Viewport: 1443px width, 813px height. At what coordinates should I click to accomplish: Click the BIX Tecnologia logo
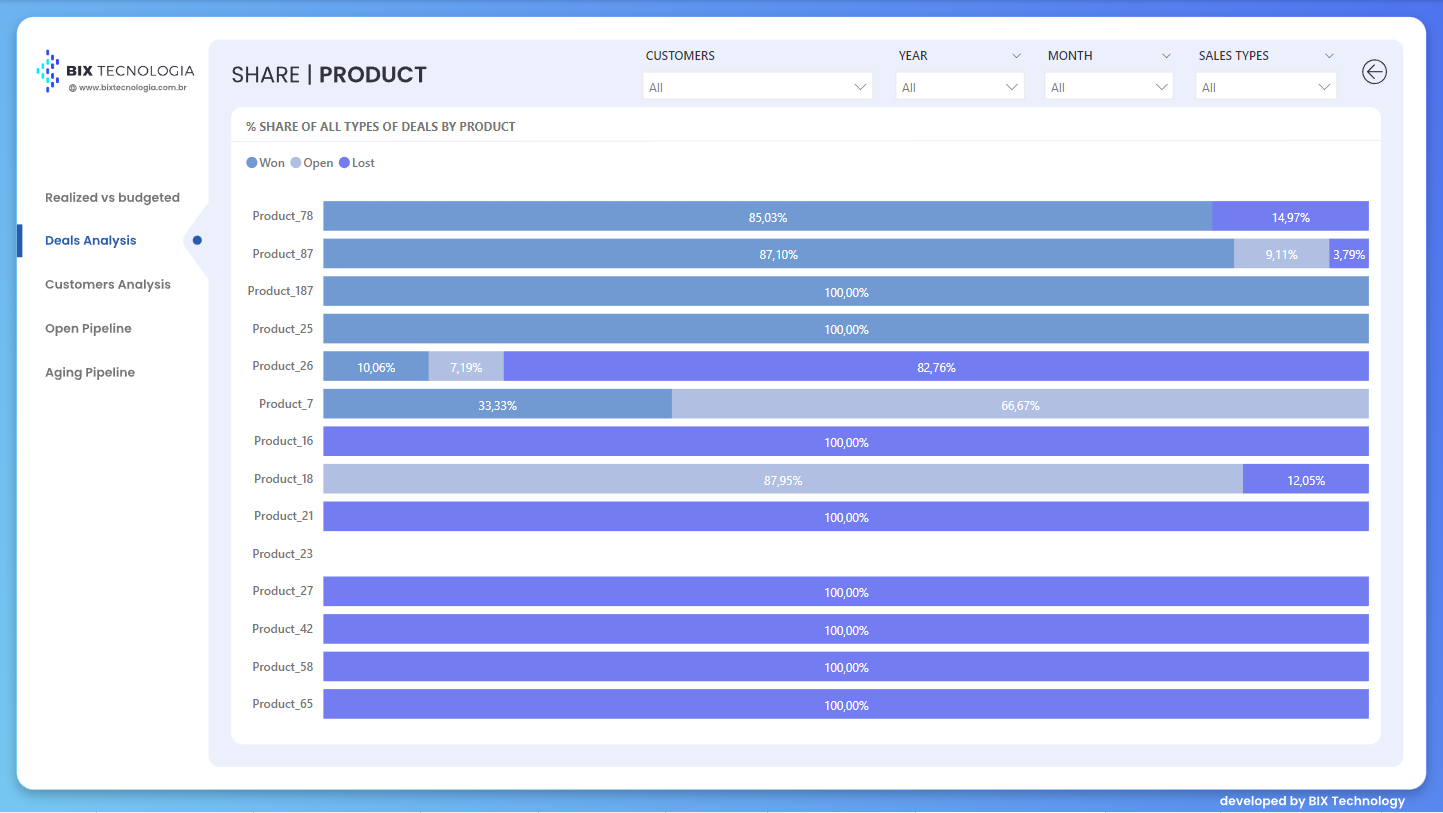(115, 71)
